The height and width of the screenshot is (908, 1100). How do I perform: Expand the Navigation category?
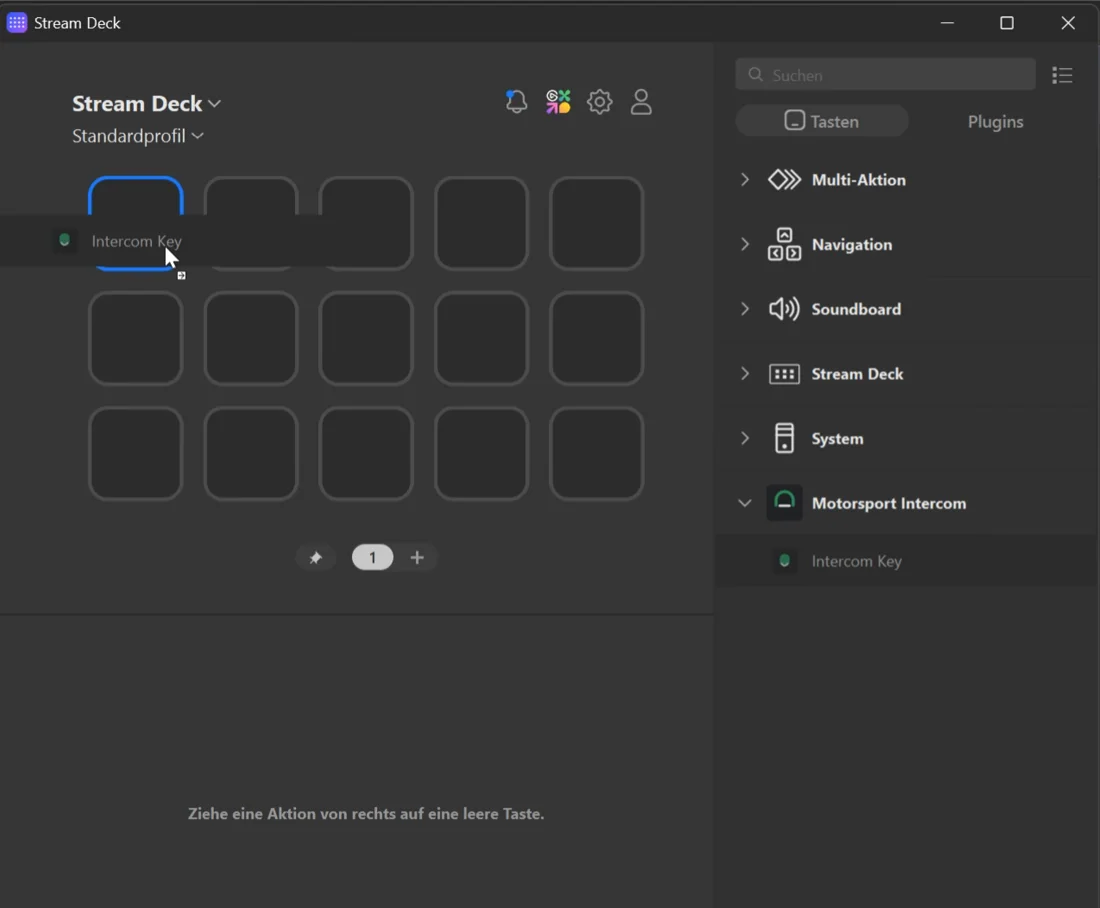[745, 244]
